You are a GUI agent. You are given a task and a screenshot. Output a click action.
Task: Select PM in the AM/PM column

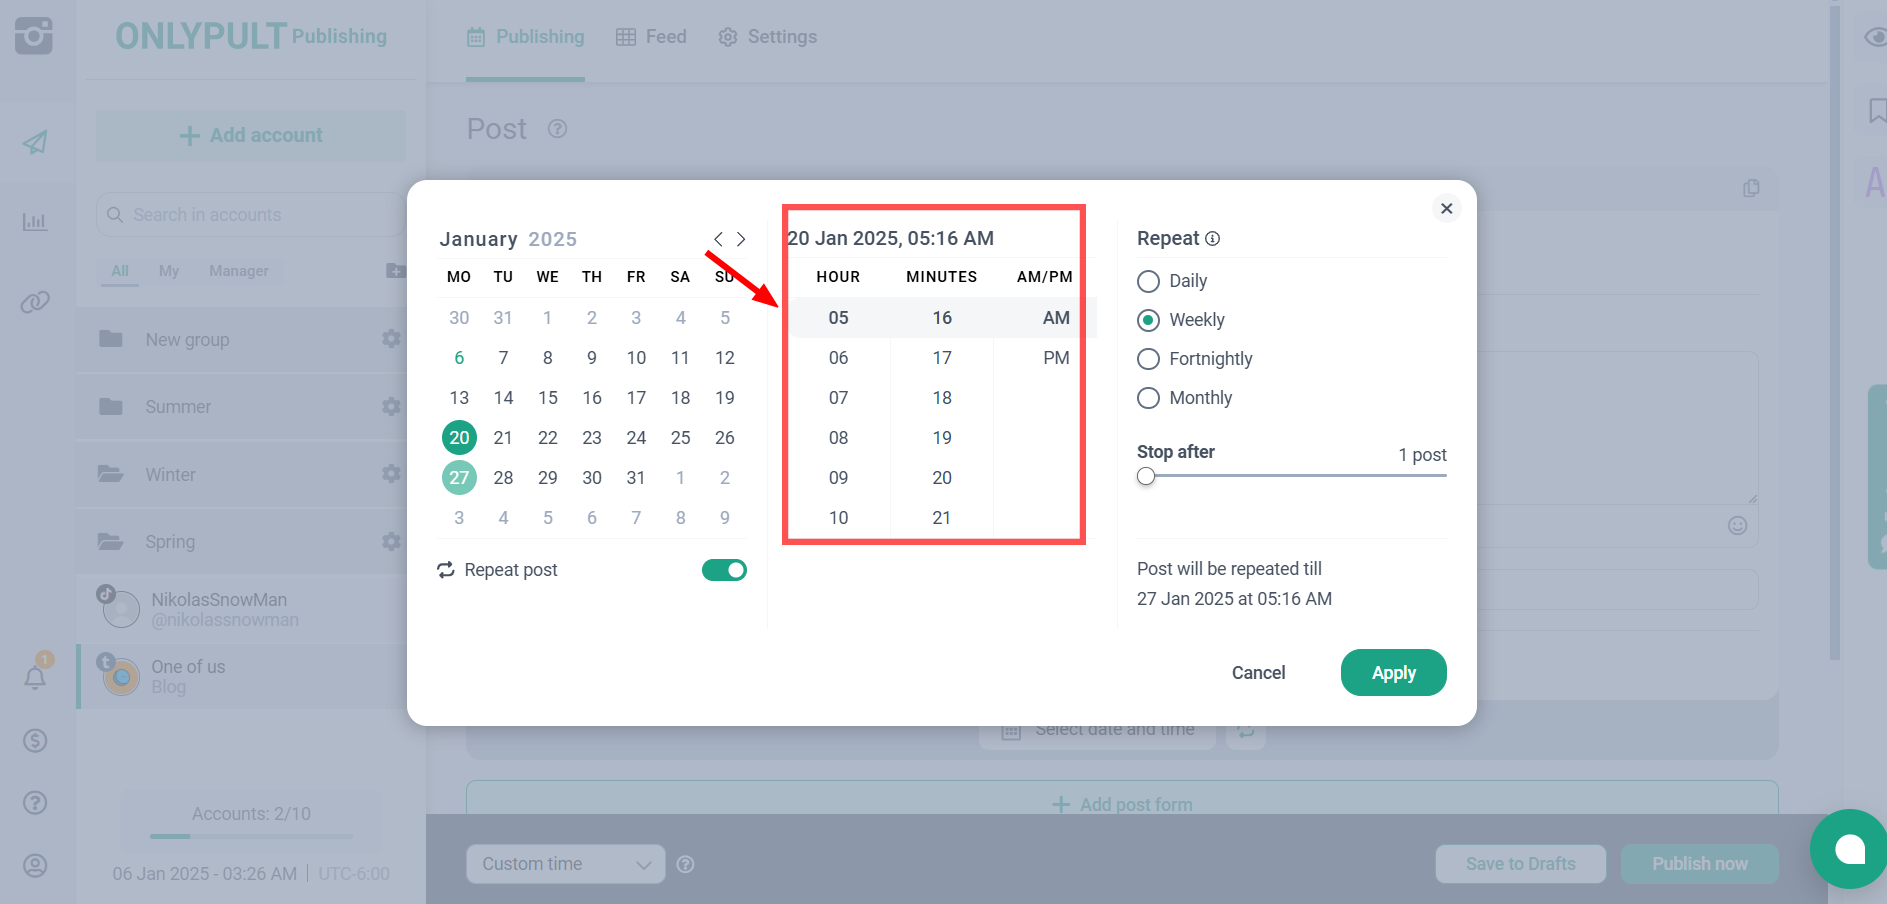[x=1056, y=358]
